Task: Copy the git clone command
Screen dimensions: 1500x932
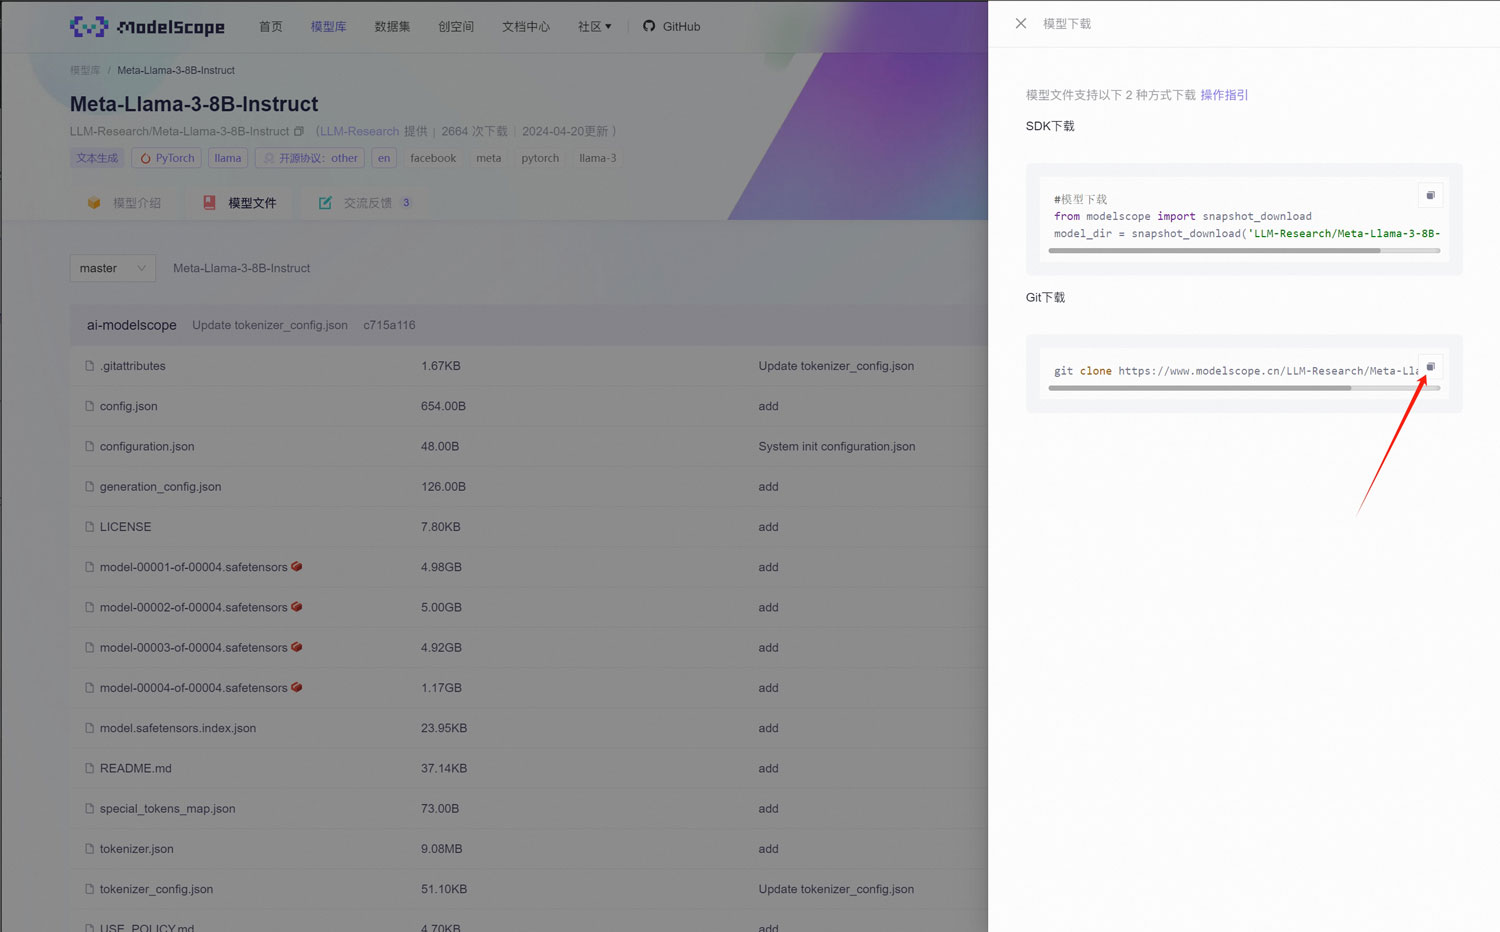Action: tap(1430, 367)
